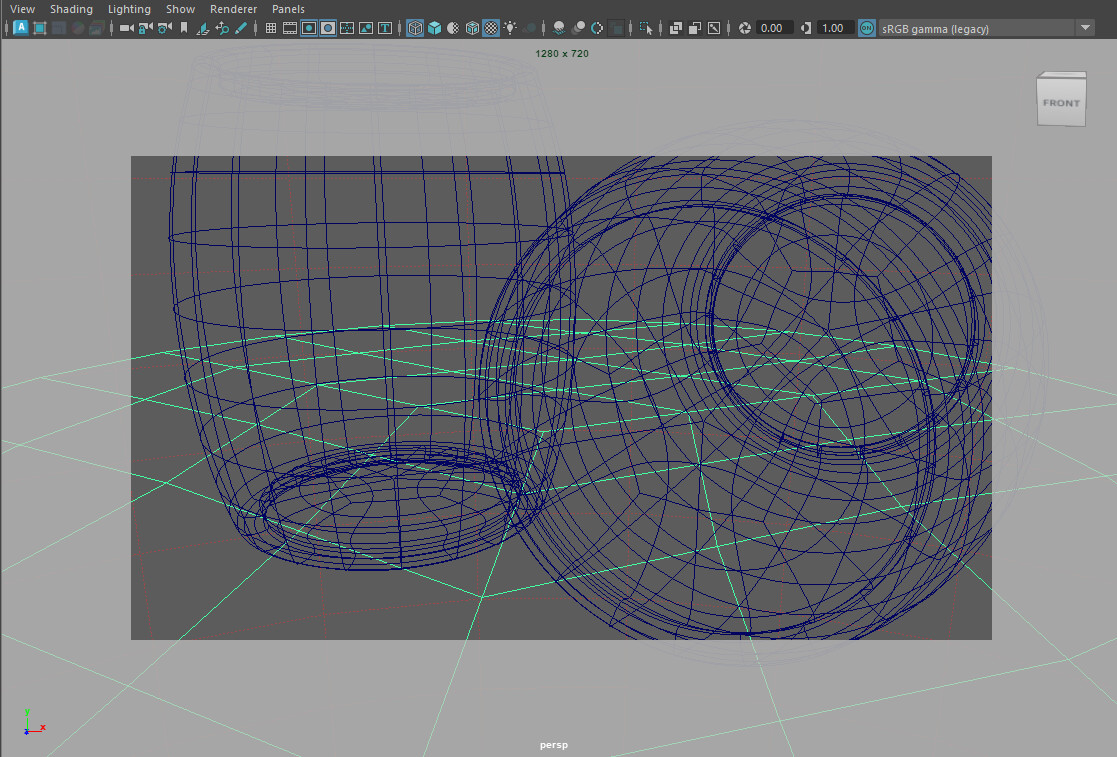Screen dimensions: 1117x757
Task: Open the Shading menu
Action: click(x=71, y=9)
